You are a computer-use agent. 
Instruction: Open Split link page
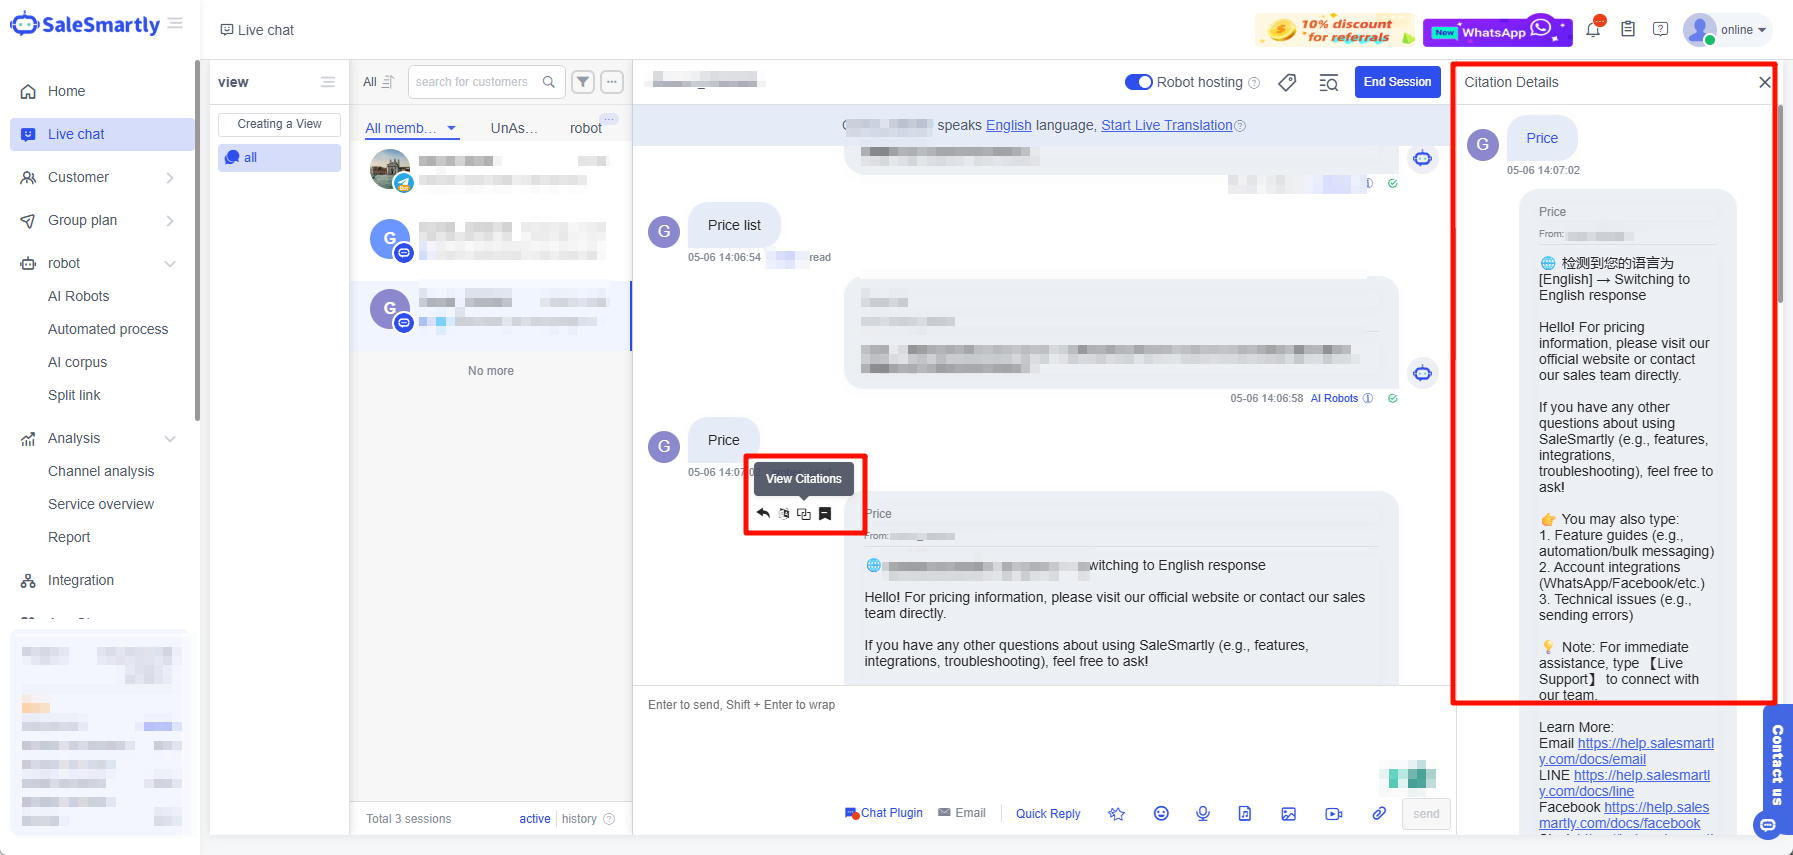(x=74, y=395)
